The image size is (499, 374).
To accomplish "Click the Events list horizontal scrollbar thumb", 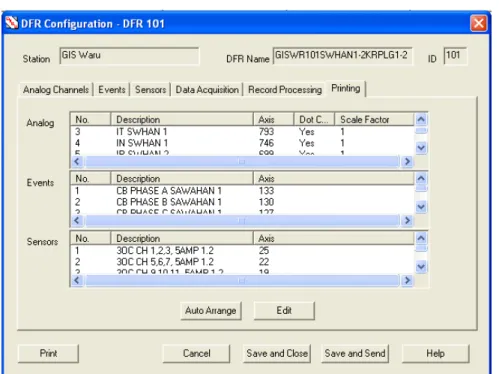I will point(242,220).
